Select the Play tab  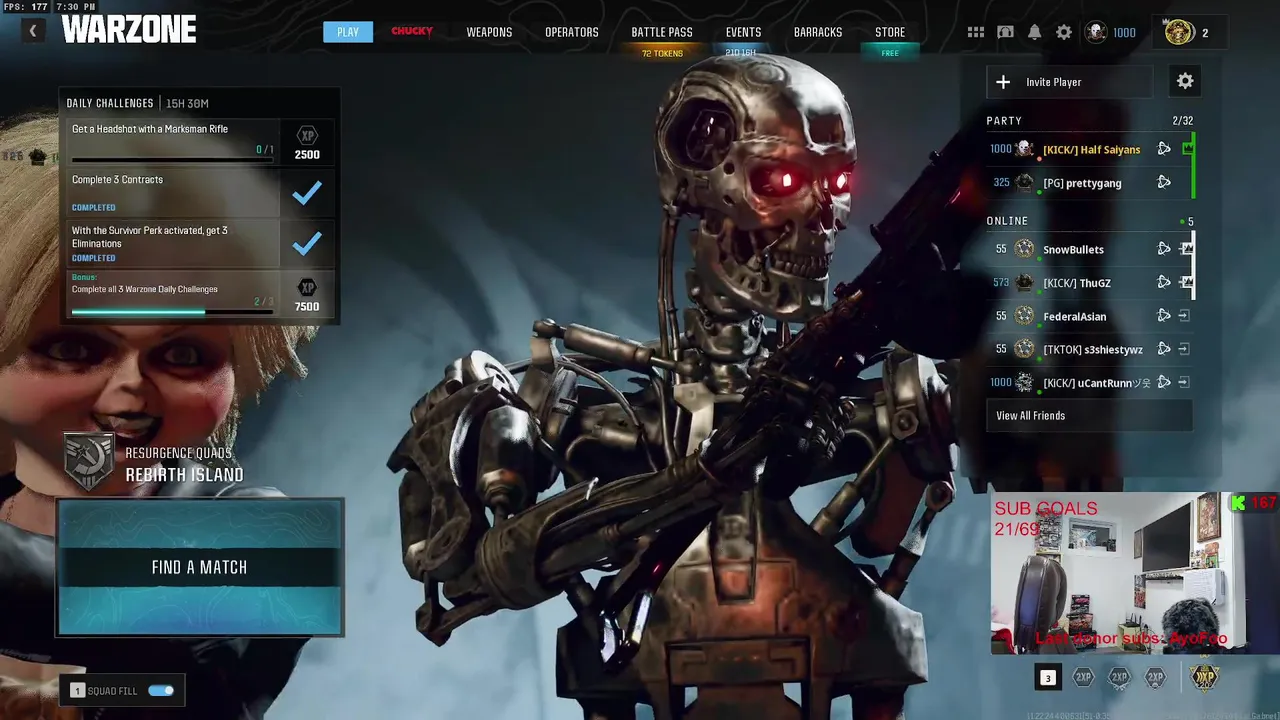[x=348, y=32]
